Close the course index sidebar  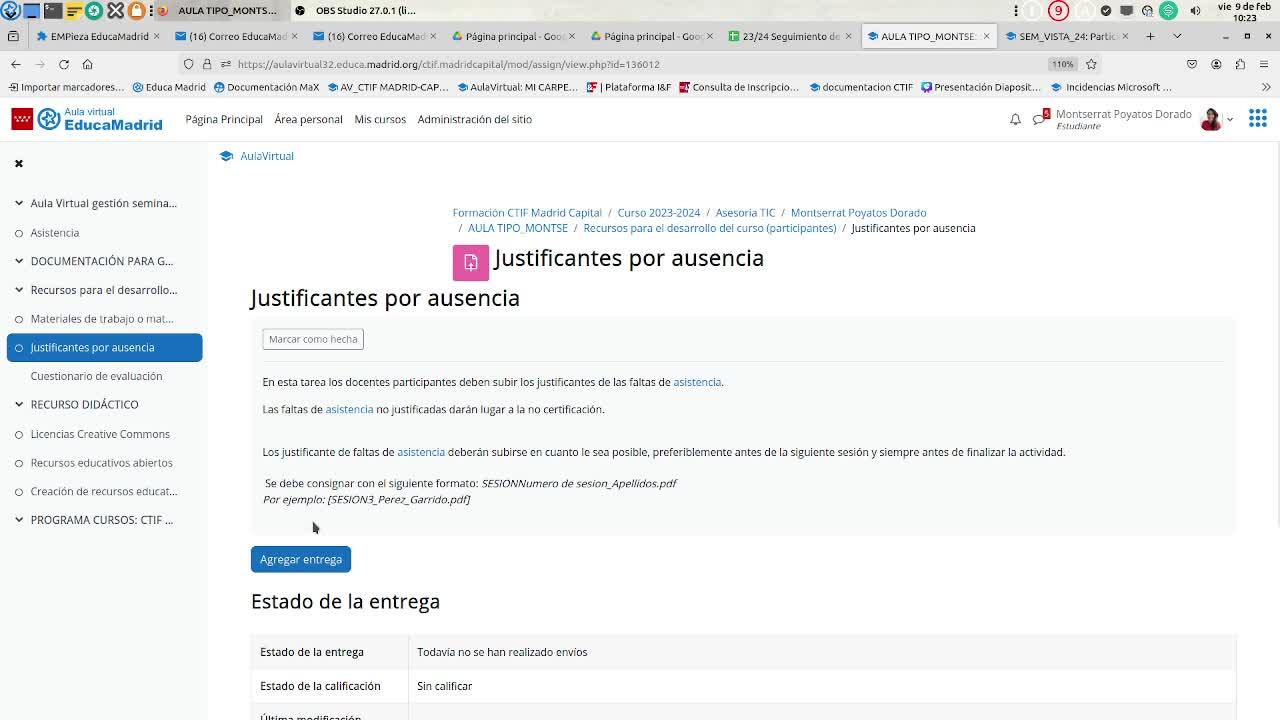point(18,163)
